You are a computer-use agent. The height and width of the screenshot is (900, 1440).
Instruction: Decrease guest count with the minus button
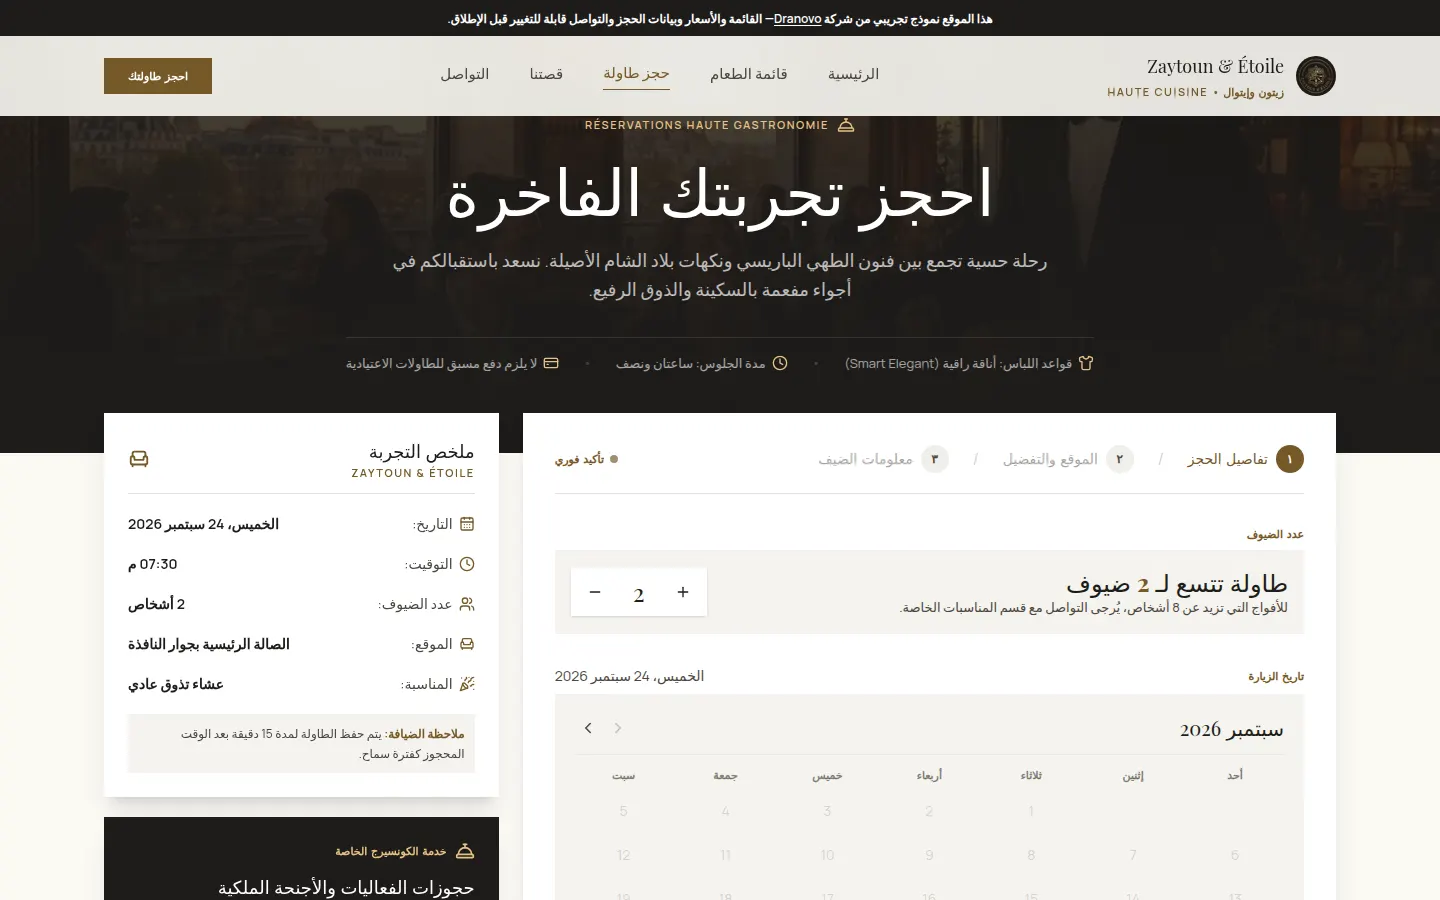[595, 592]
